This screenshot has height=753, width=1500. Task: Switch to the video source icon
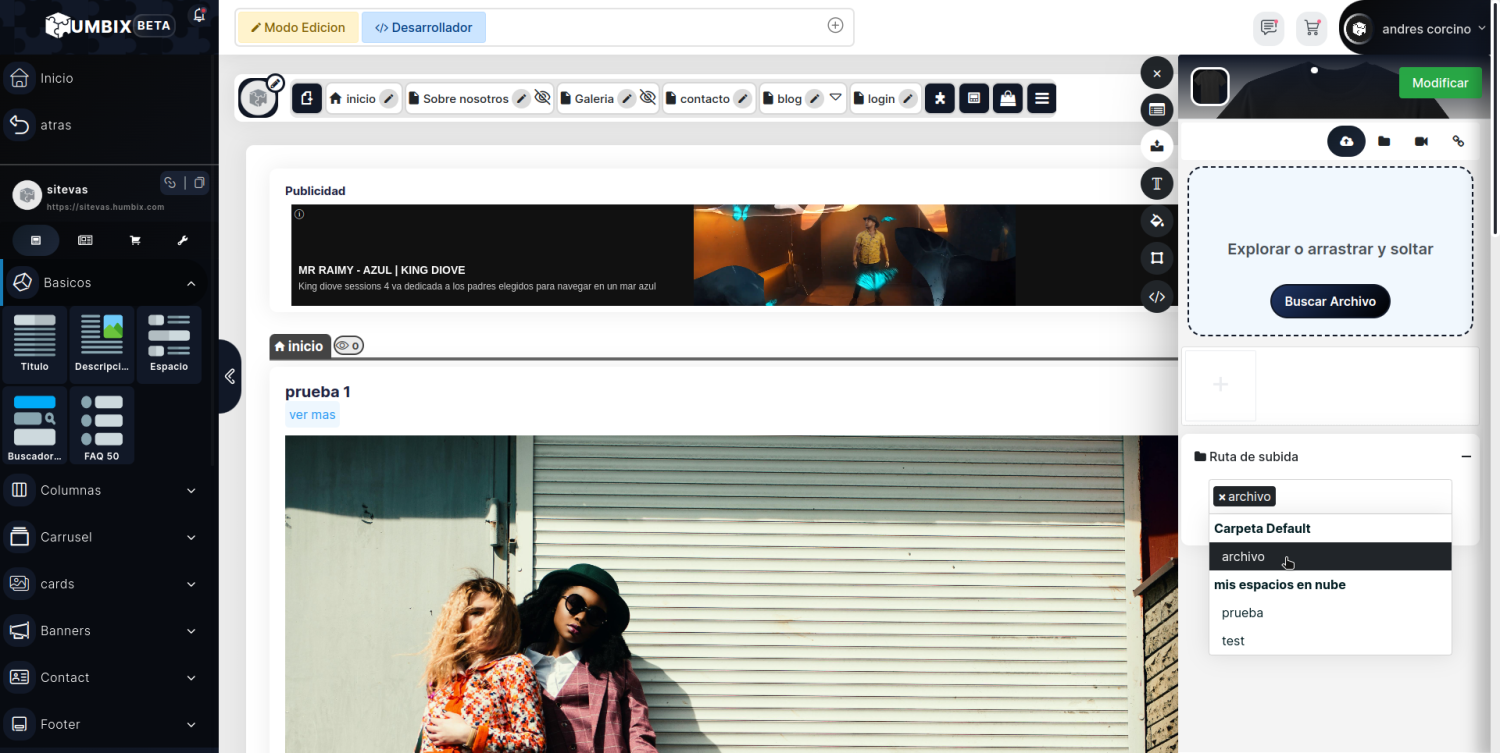[1421, 141]
